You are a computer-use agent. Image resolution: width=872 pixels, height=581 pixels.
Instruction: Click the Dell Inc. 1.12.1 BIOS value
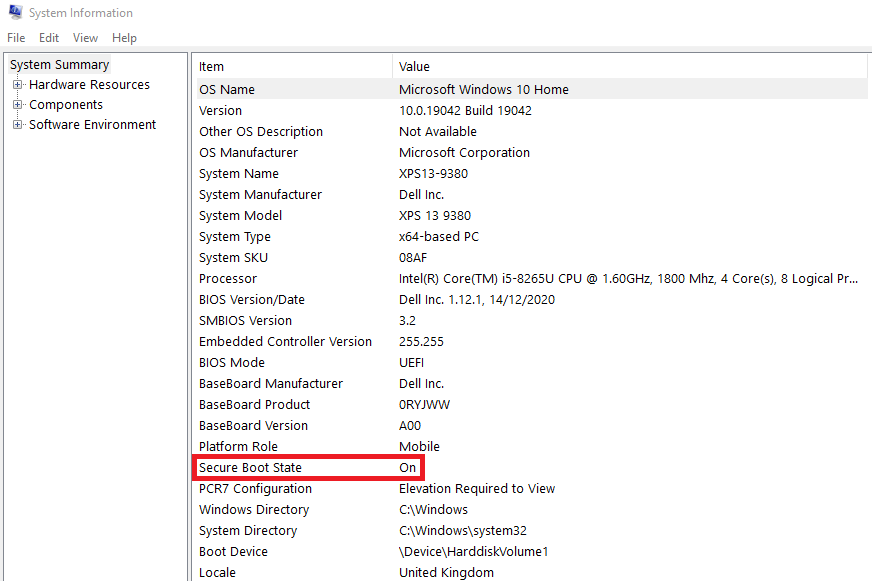coord(477,300)
